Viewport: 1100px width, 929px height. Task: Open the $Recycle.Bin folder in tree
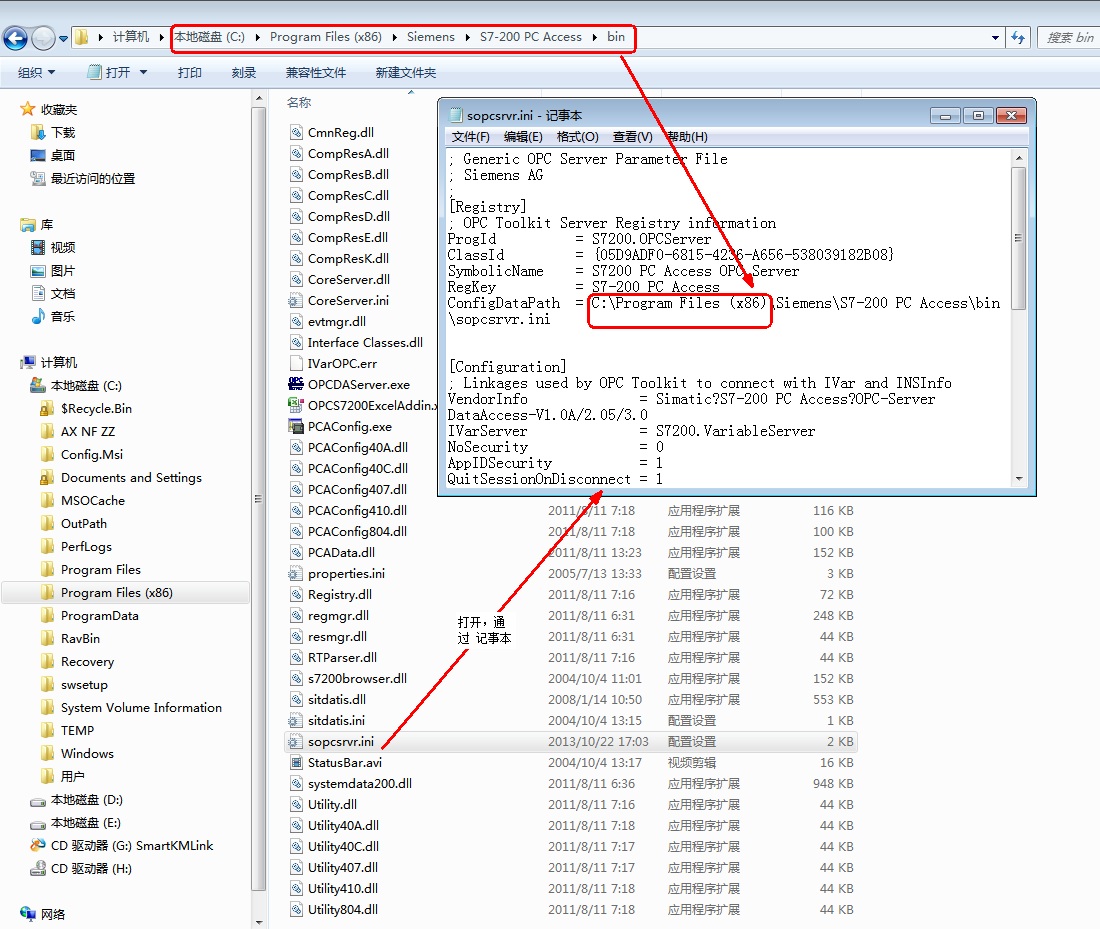[x=86, y=408]
